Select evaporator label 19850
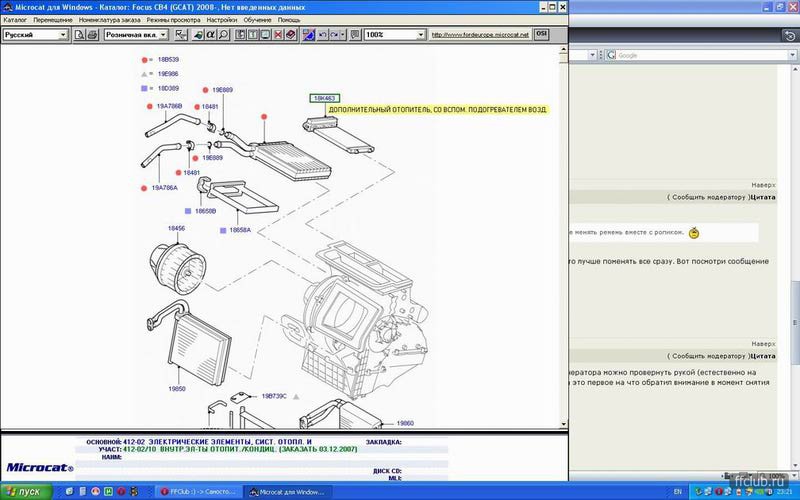This screenshot has width=800, height=500. [x=177, y=389]
